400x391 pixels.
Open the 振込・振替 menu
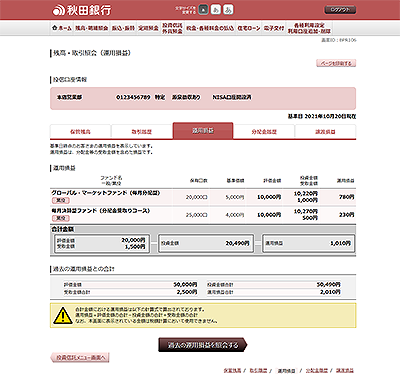click(x=123, y=28)
